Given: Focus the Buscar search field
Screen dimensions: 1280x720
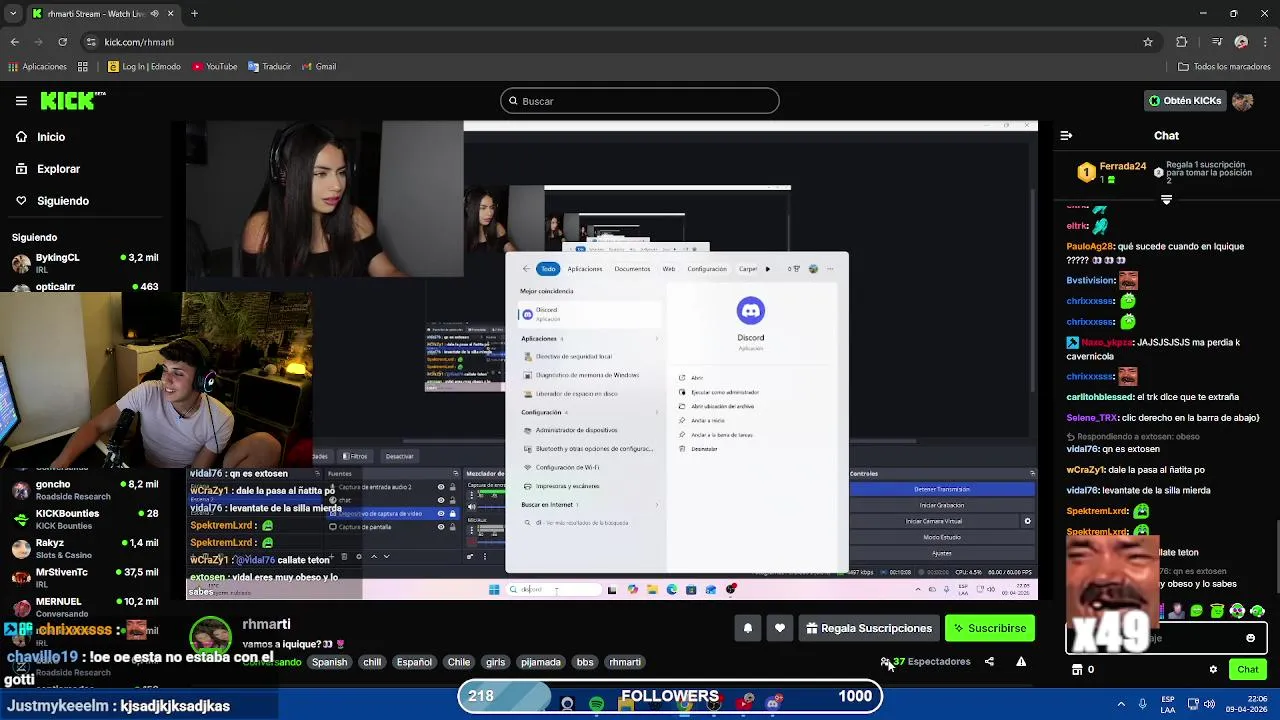Looking at the screenshot, I should [640, 101].
